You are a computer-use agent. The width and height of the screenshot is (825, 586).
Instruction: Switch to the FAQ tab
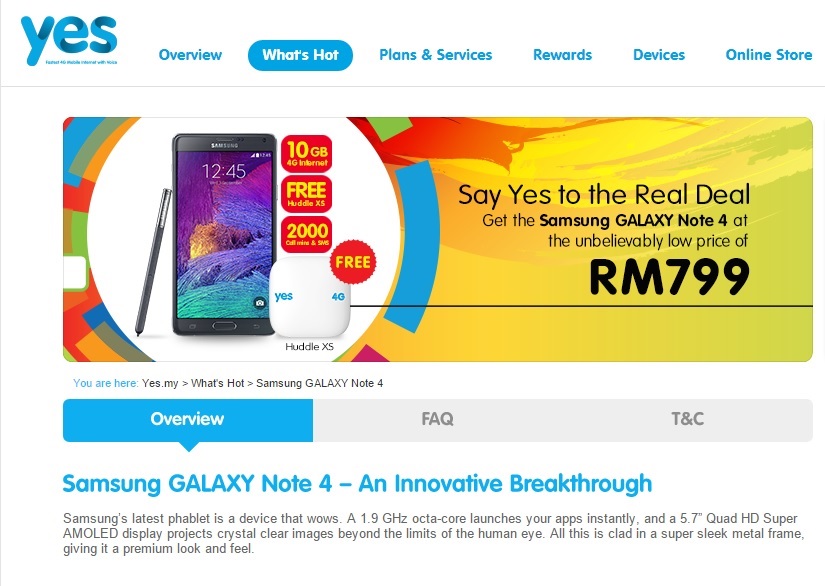437,419
